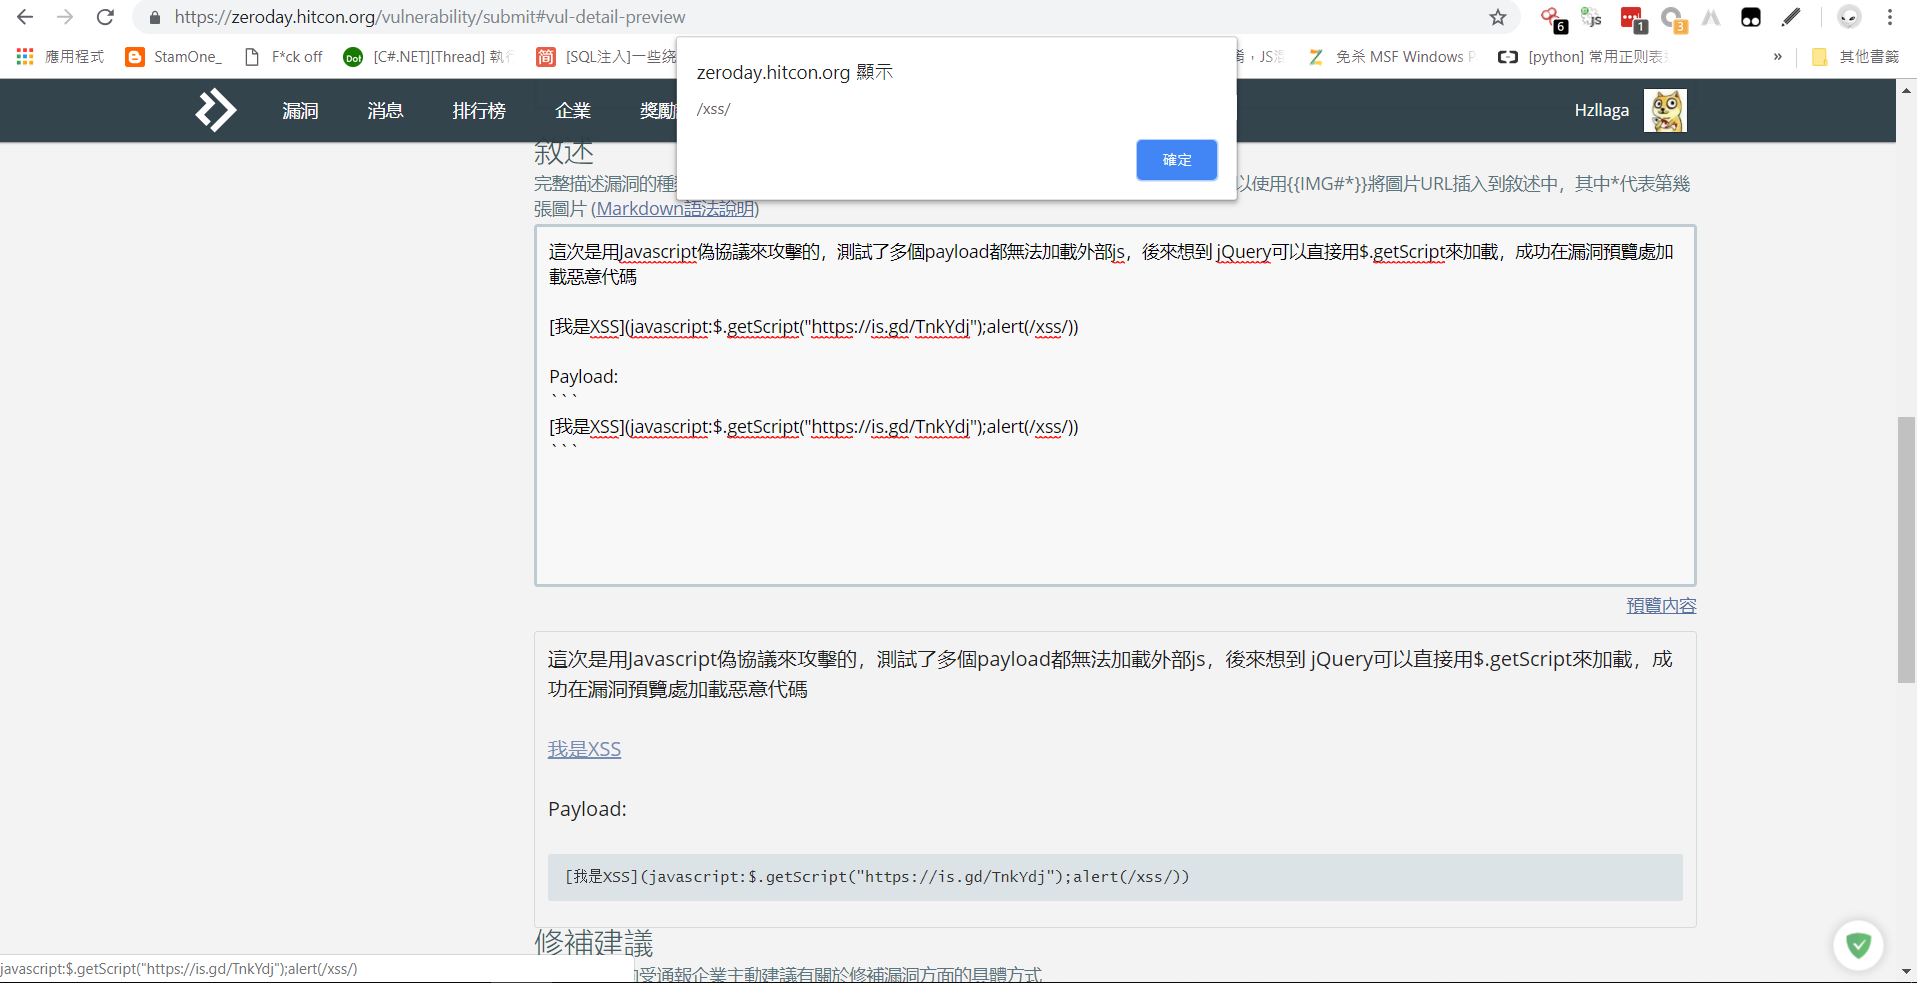Open the [python] 常用正则表 bookmark

pyautogui.click(x=1584, y=57)
